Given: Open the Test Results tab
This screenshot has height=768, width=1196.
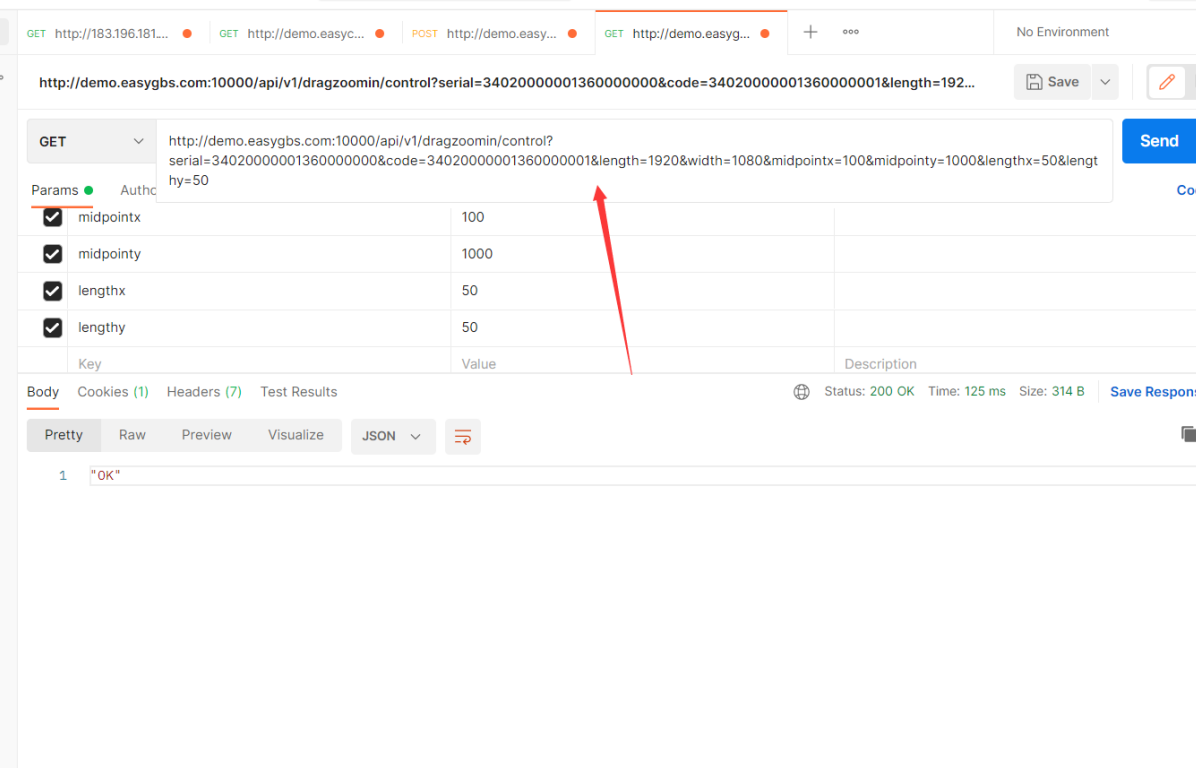Looking at the screenshot, I should point(298,392).
